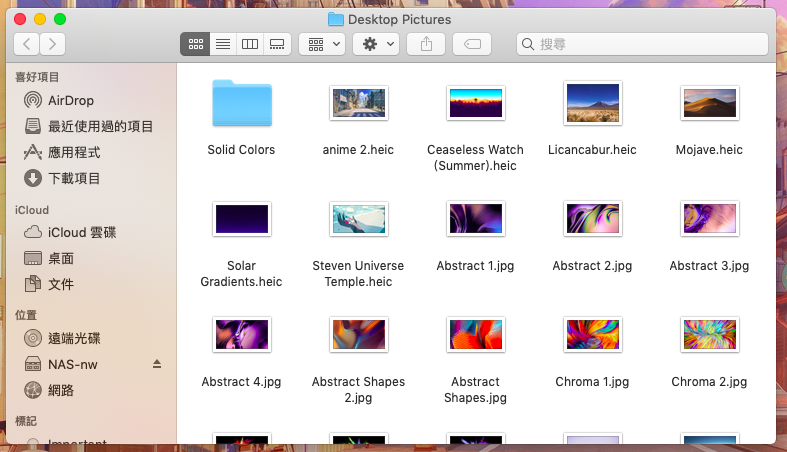Select iCloud 雲碟 in the sidebar
787x452 pixels.
click(x=82, y=232)
